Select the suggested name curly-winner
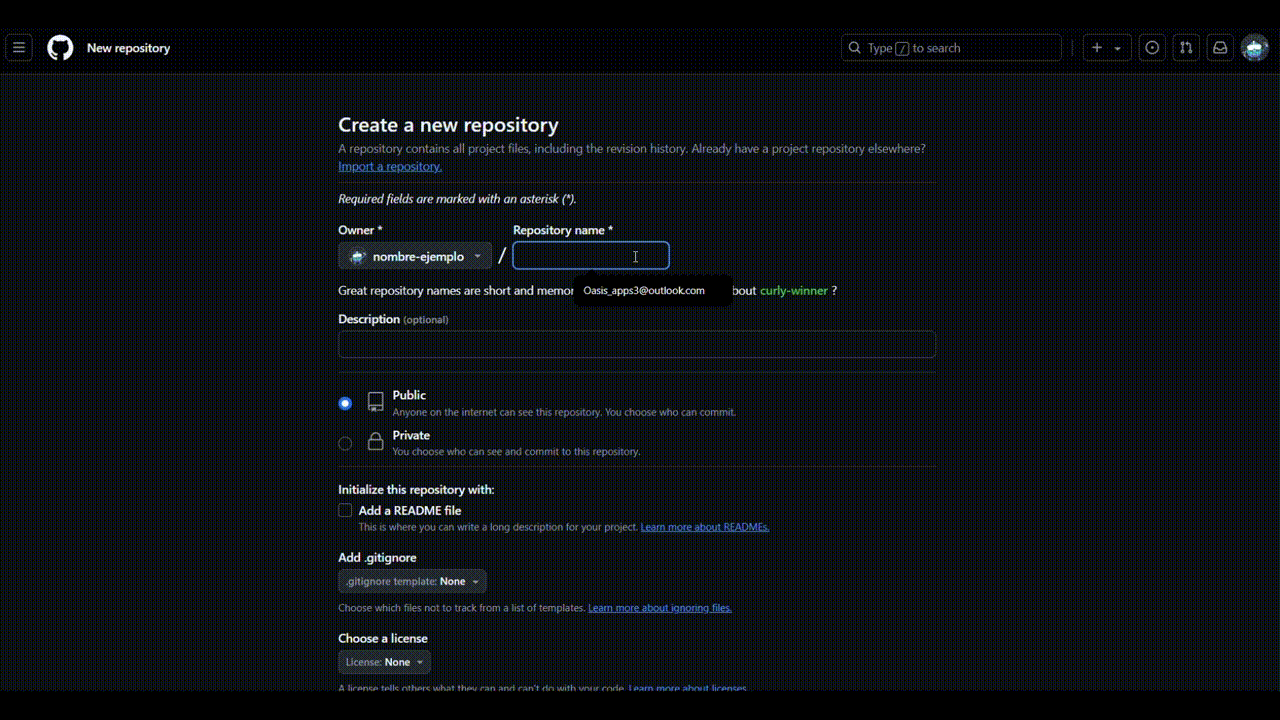1280x720 pixels. pyautogui.click(x=794, y=290)
